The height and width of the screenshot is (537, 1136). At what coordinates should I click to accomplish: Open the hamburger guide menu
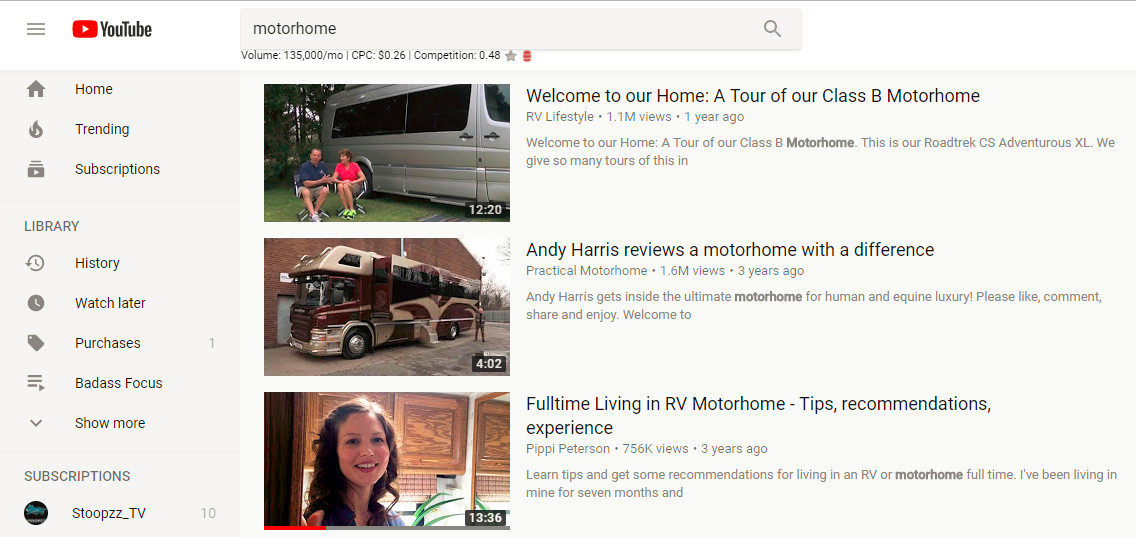pos(36,29)
